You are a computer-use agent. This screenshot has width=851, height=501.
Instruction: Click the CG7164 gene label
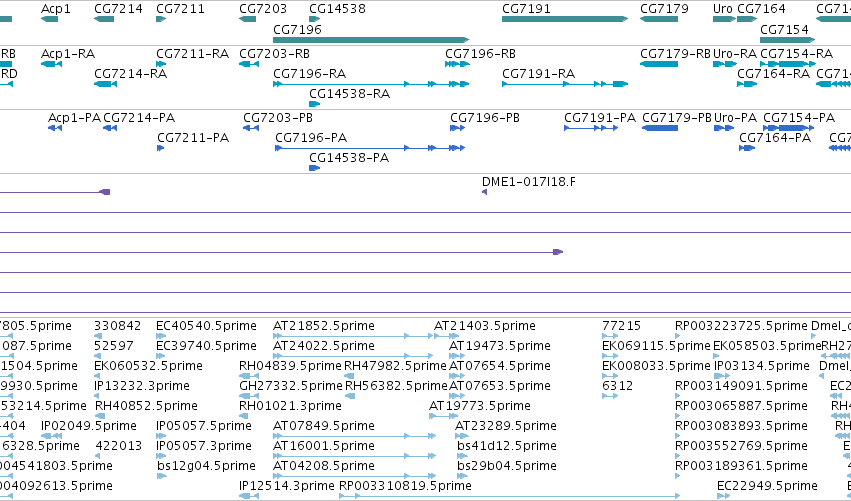(x=761, y=9)
